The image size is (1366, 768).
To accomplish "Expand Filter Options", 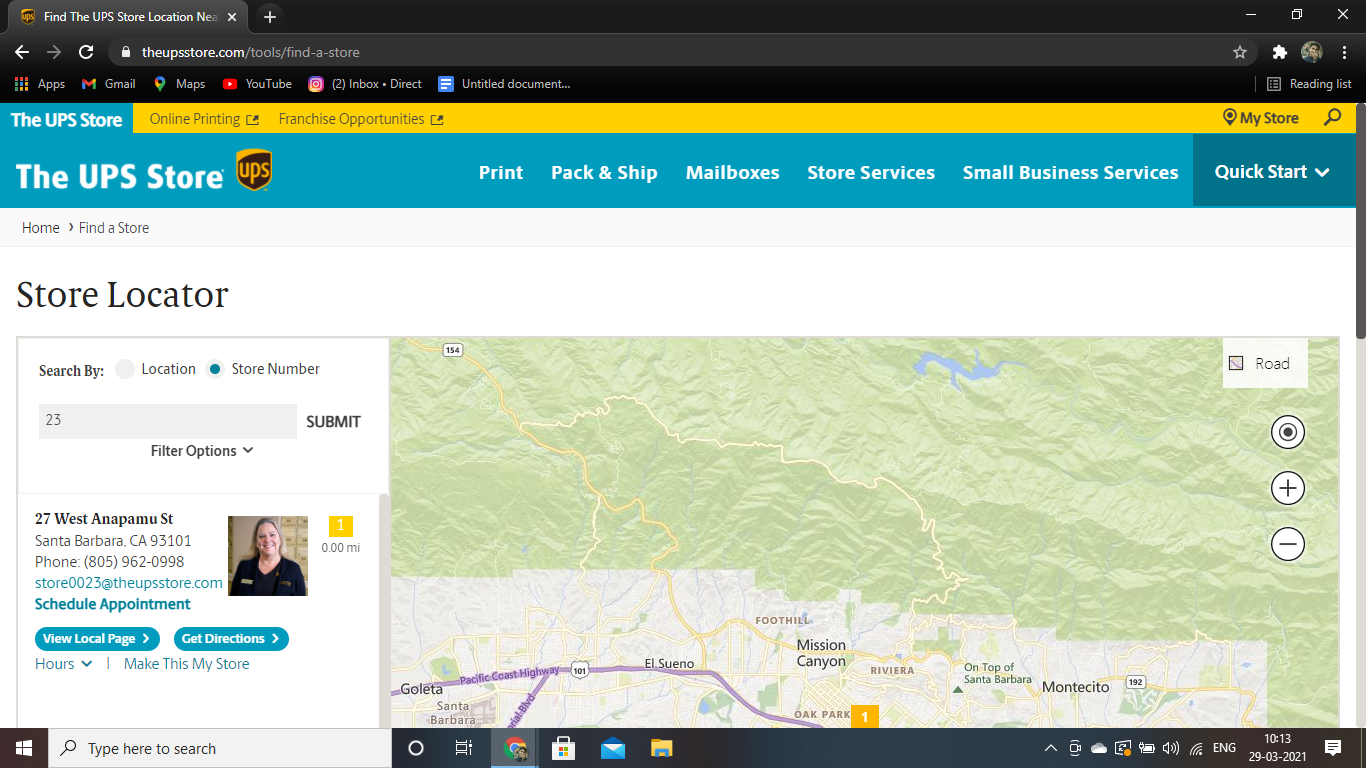I will pos(202,451).
